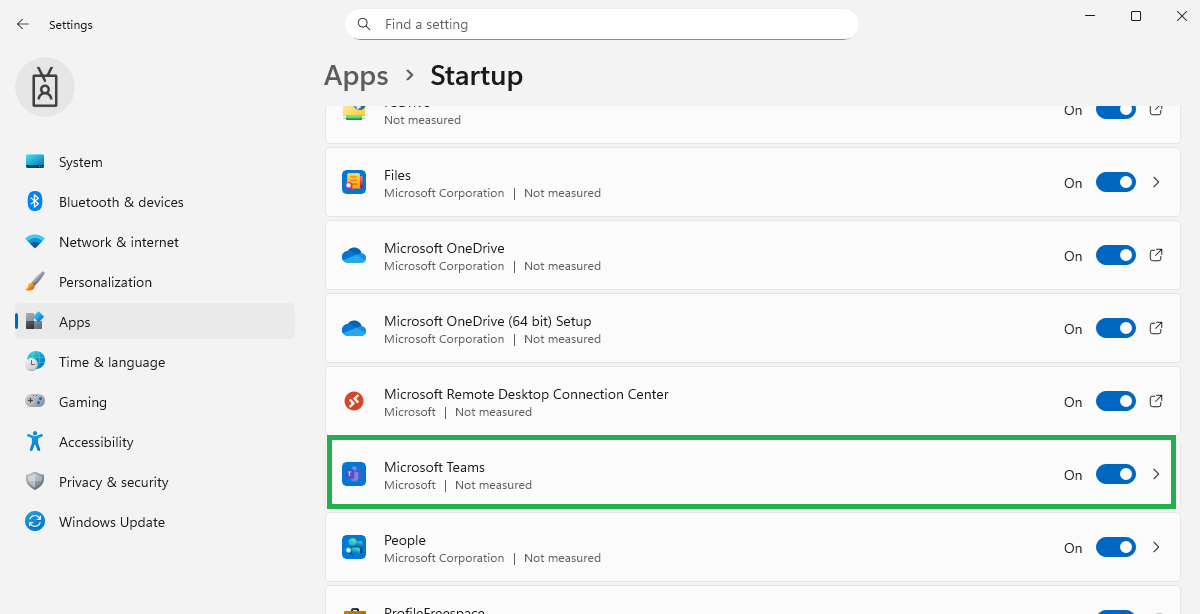Click the back arrow in Settings
The image size is (1200, 614).
[23, 24]
